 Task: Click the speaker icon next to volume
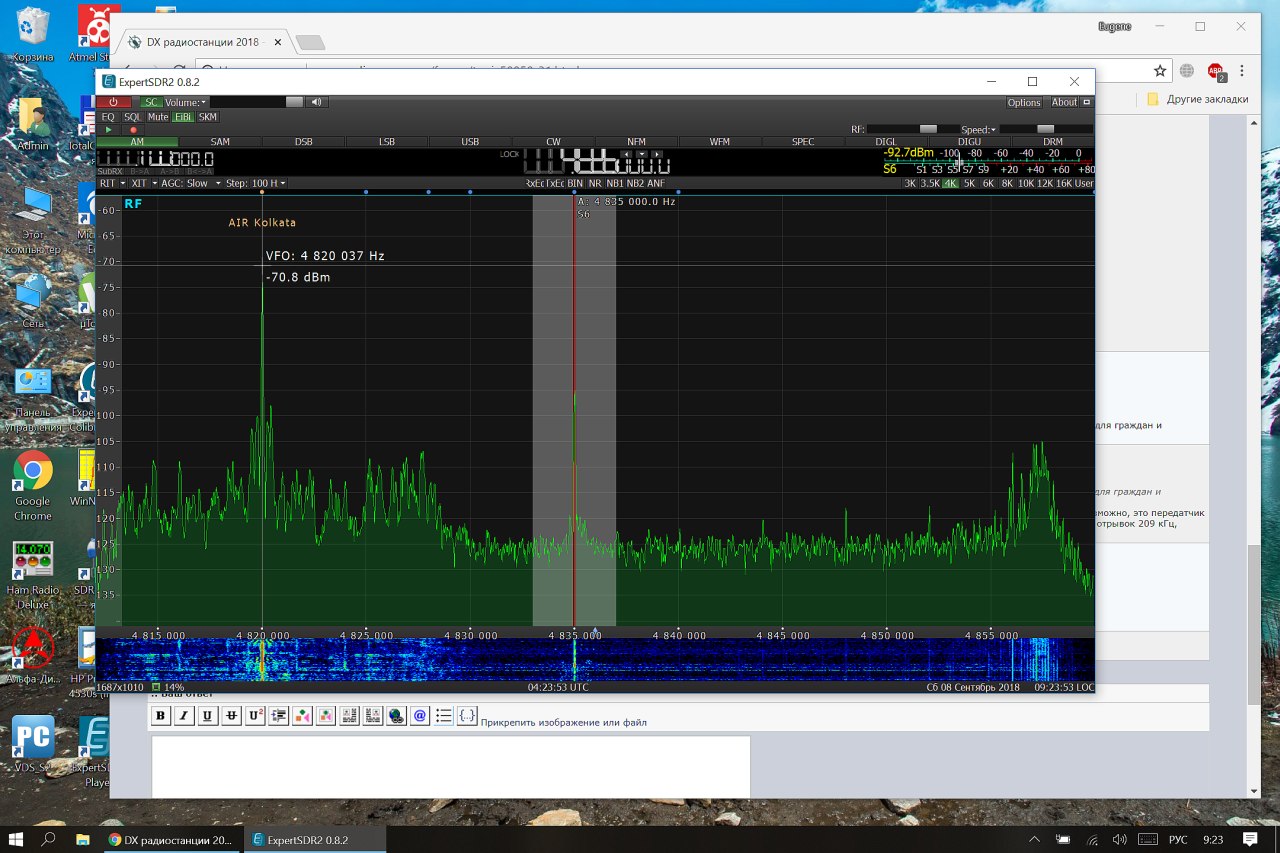(x=317, y=102)
